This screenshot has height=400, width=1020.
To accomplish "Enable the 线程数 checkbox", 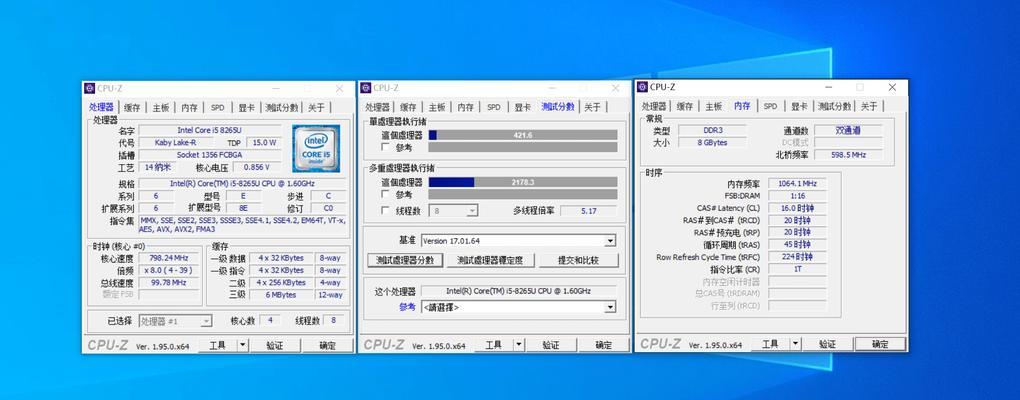I will (385, 211).
